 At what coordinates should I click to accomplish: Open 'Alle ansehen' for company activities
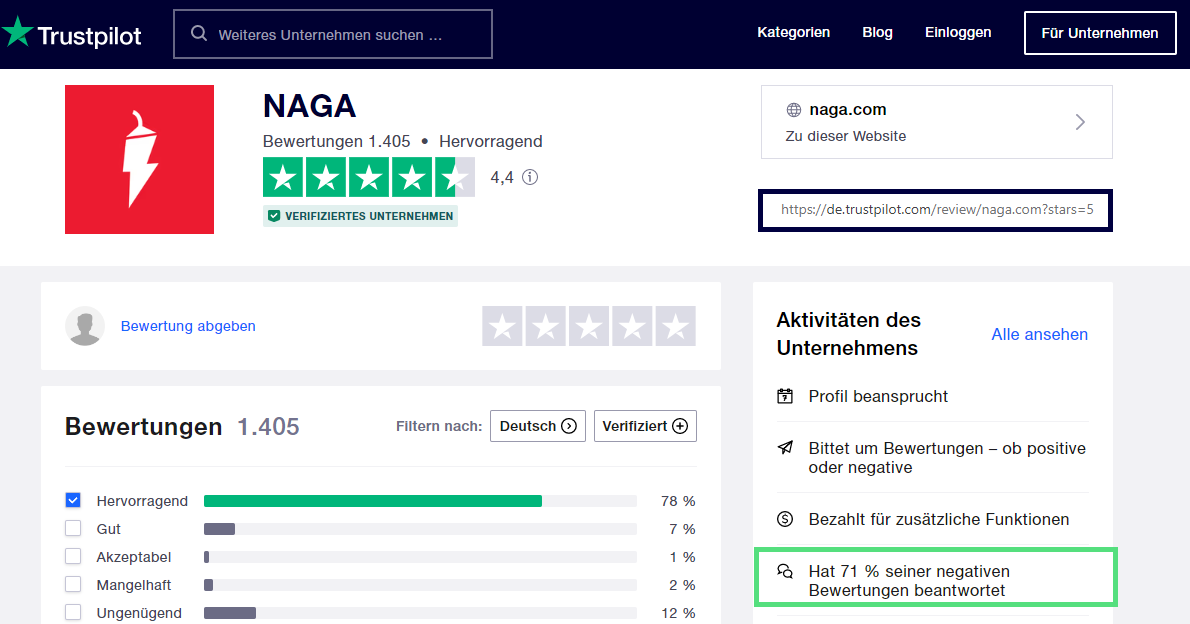(x=1039, y=334)
